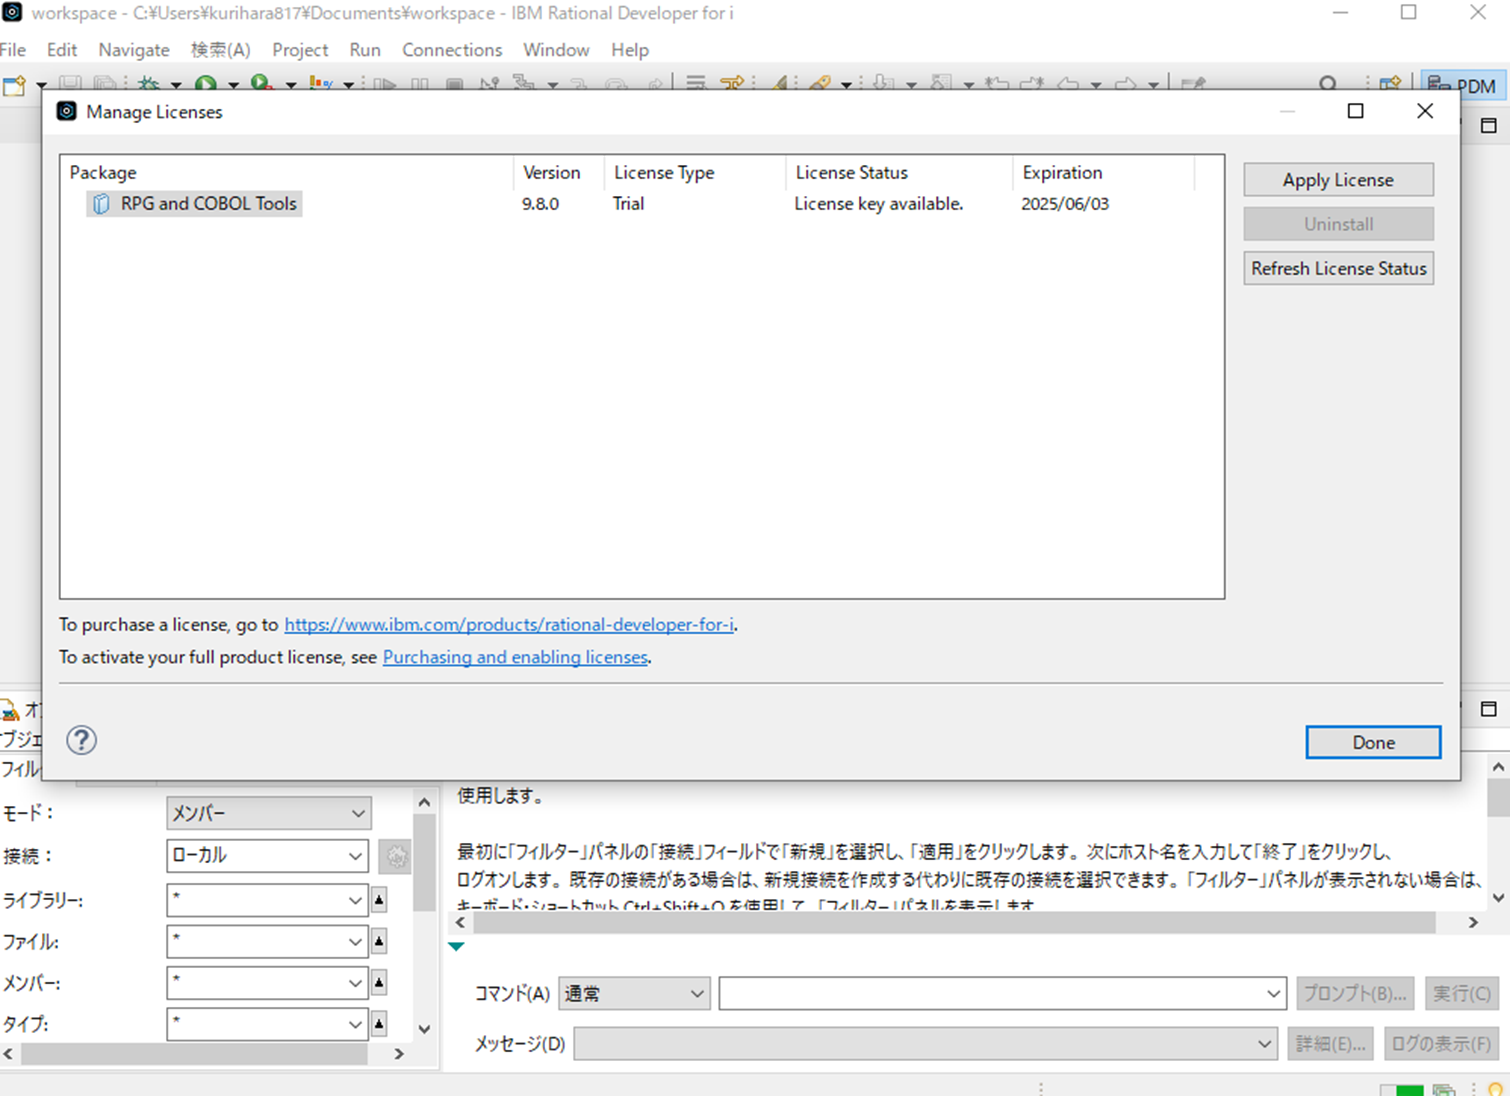This screenshot has height=1096, width=1510.
Task: Open the Window menu
Action: 556,49
